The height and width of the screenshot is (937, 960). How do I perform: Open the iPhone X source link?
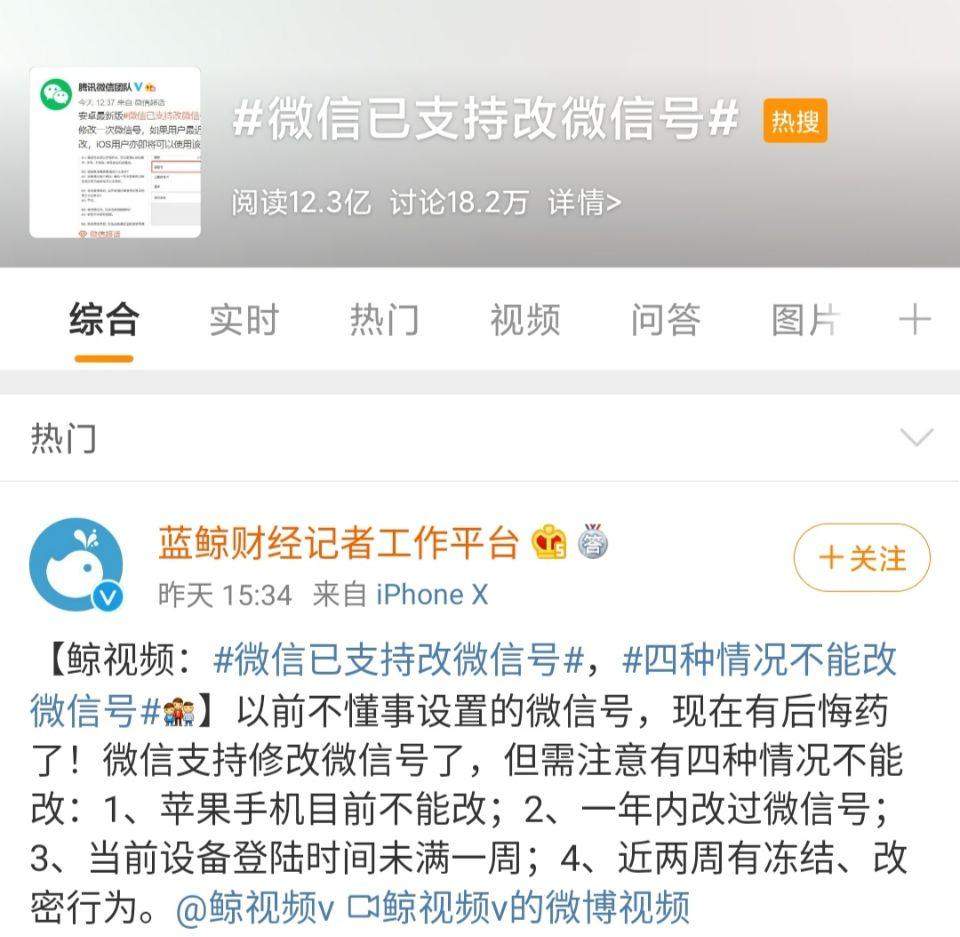432,594
